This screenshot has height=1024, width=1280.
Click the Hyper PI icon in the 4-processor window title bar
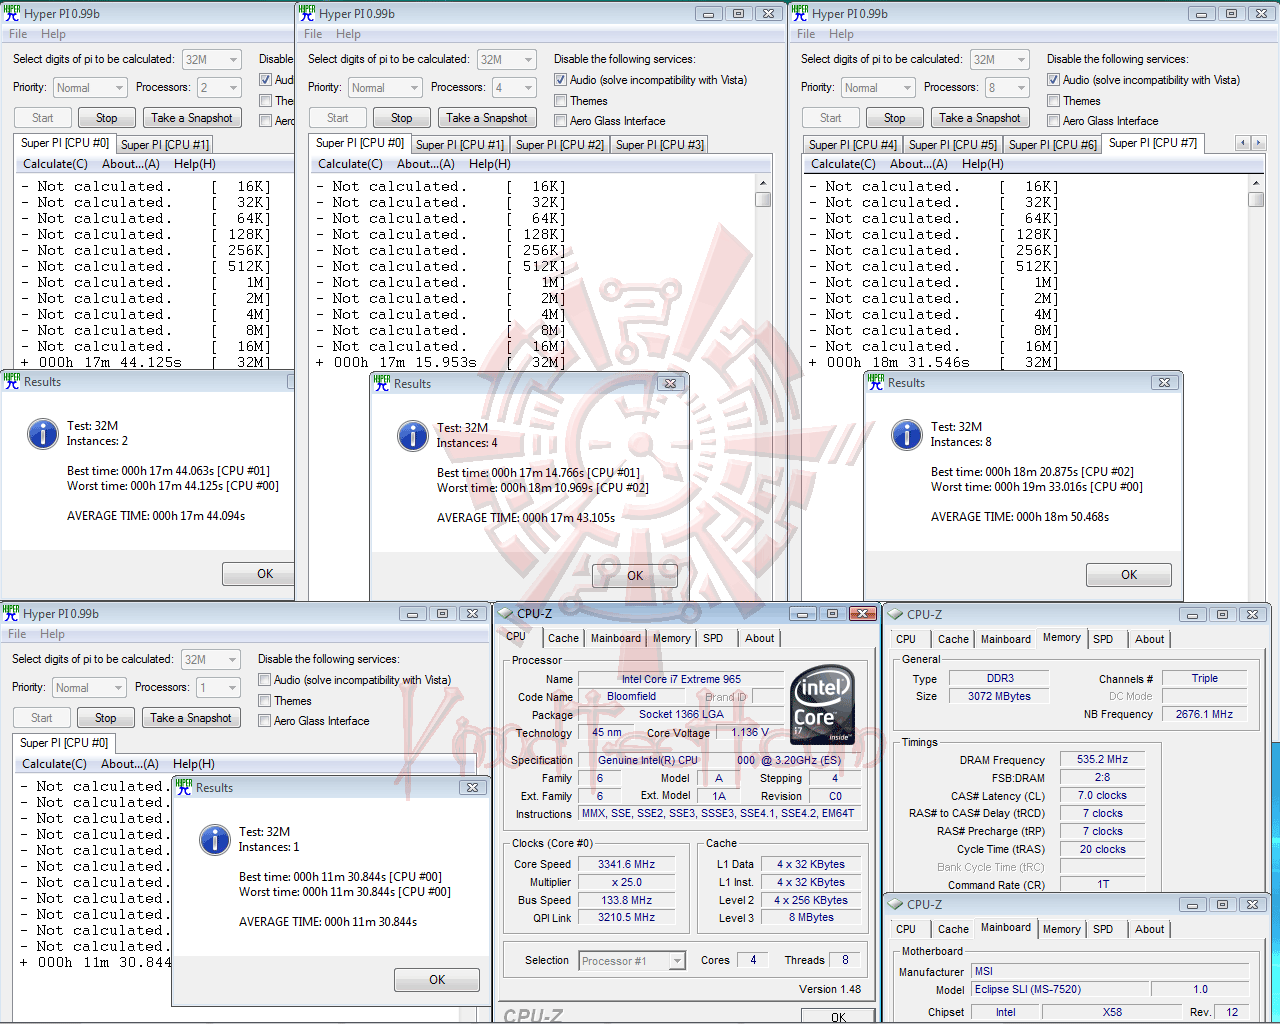click(x=307, y=13)
